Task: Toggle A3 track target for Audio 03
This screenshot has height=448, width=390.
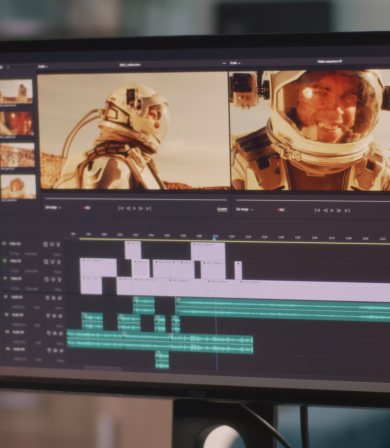Action: 7,332
